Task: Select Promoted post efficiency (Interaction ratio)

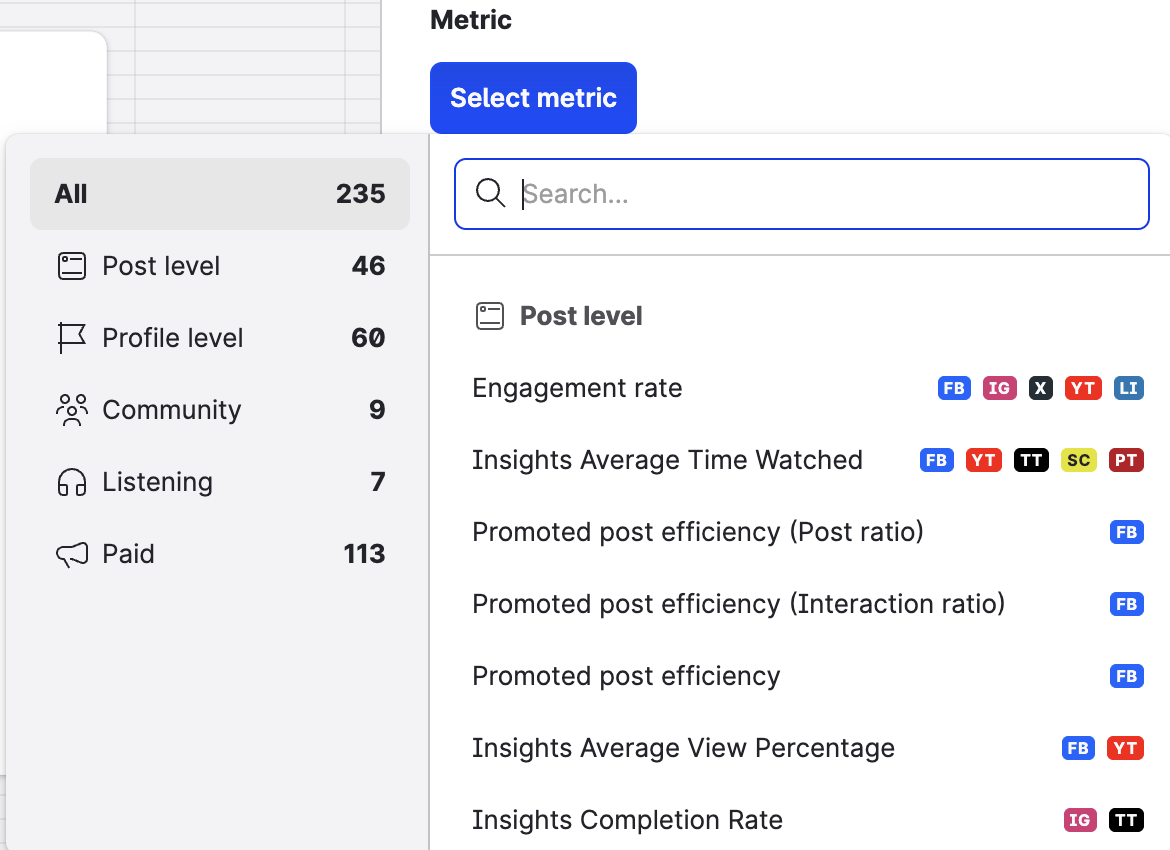Action: 738,604
